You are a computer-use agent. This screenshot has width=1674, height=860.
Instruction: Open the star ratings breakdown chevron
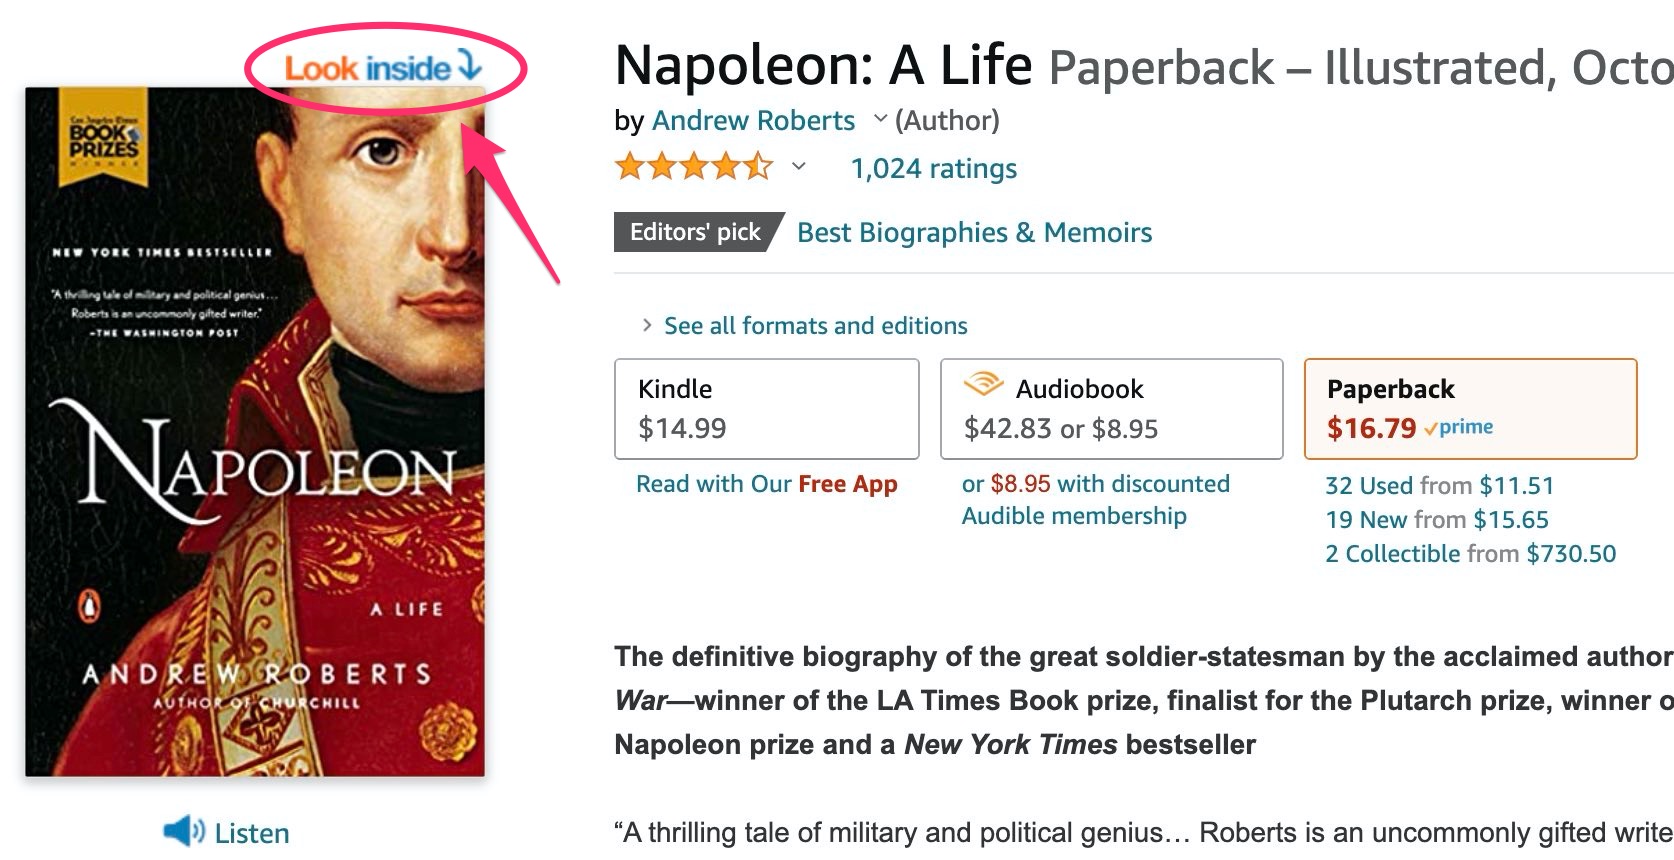coord(798,167)
